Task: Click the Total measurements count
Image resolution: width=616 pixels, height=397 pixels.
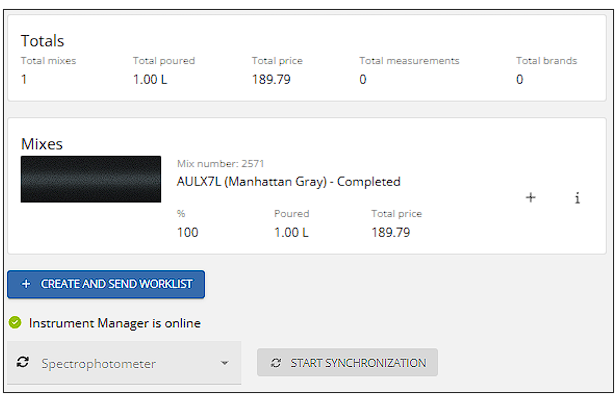Action: click(363, 79)
